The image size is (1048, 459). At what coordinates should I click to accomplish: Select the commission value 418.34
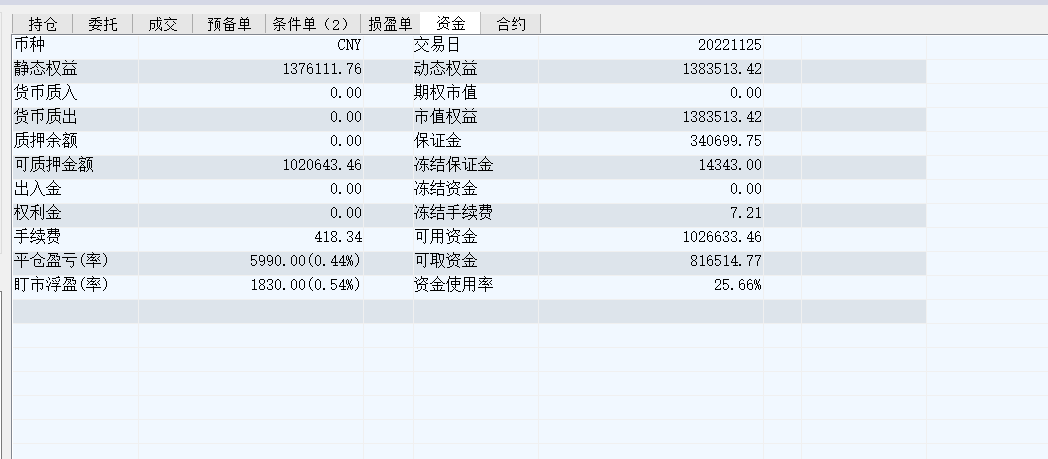(338, 237)
